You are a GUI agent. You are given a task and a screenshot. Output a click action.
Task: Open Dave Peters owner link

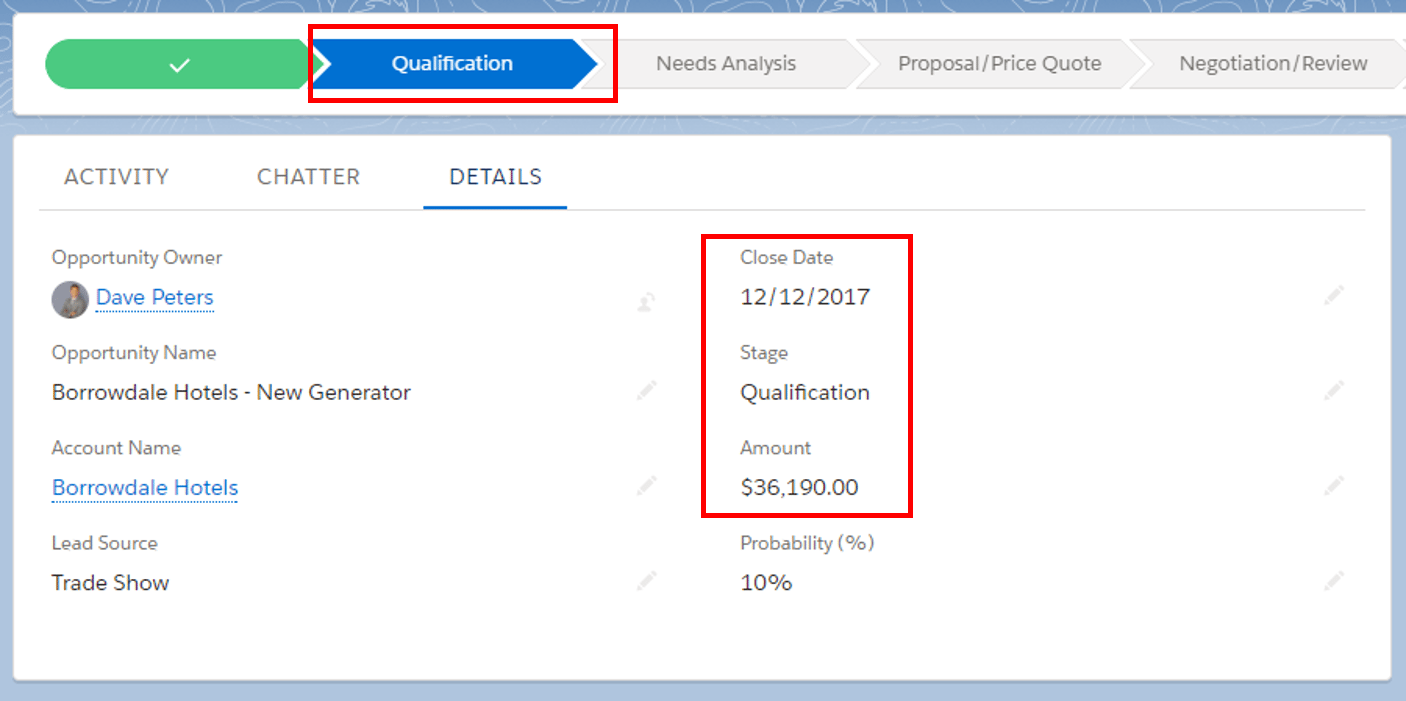pyautogui.click(x=155, y=298)
